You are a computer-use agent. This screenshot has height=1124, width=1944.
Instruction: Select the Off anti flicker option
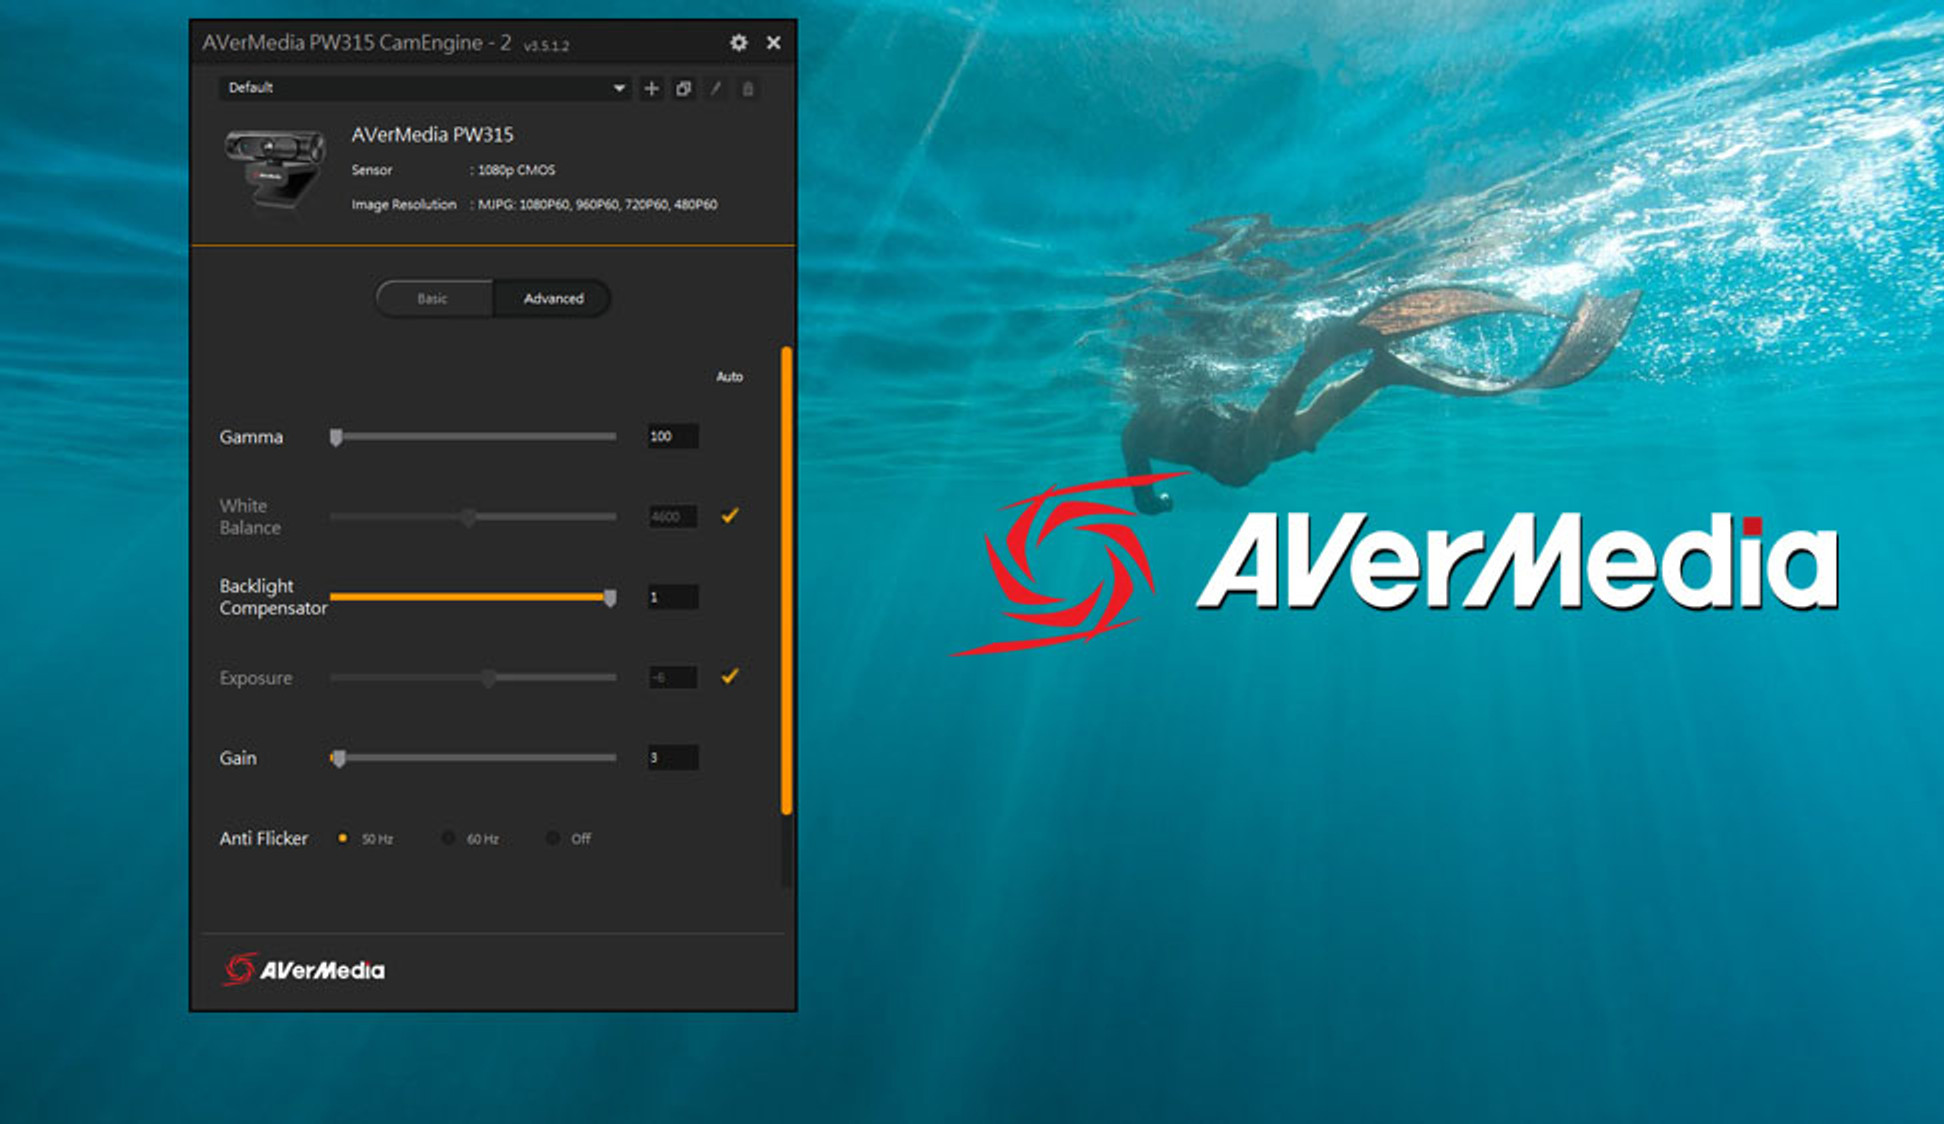pos(552,838)
